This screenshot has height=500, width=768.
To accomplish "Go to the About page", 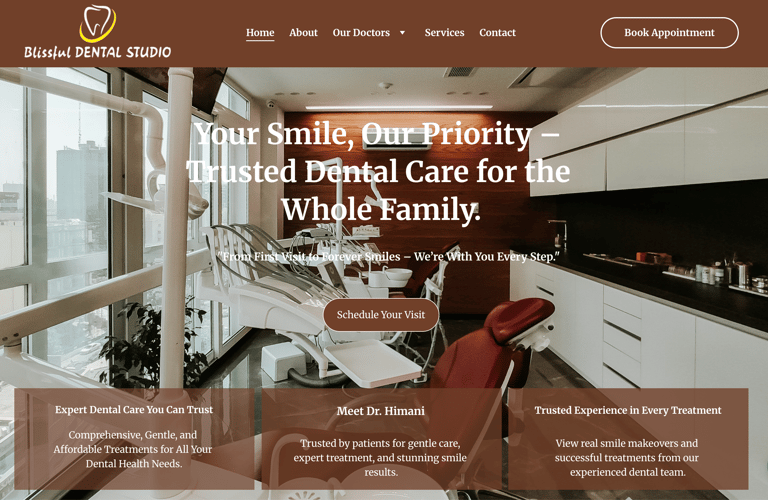I will pos(303,33).
